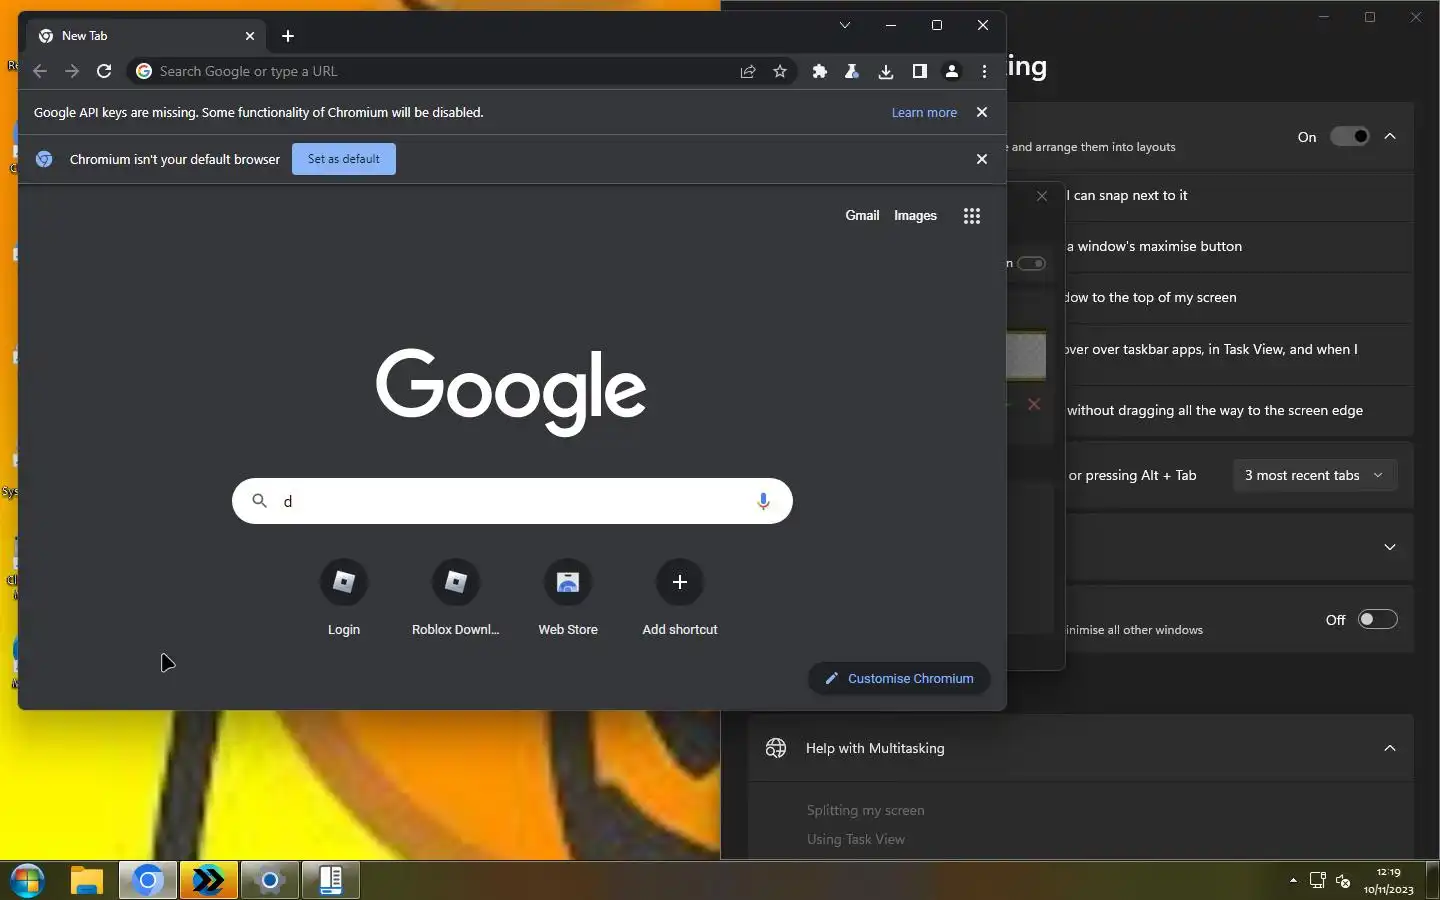Click Customise Chromium button
Screen dimensions: 1440x900
pos(899,678)
